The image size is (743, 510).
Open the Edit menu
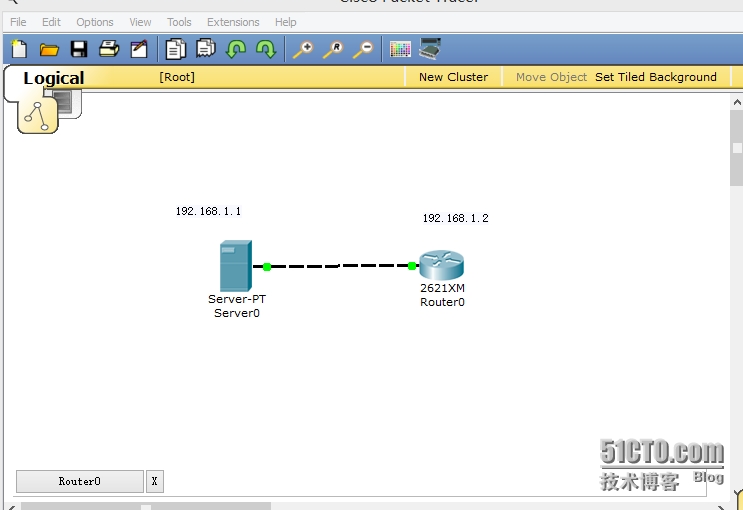coord(51,22)
